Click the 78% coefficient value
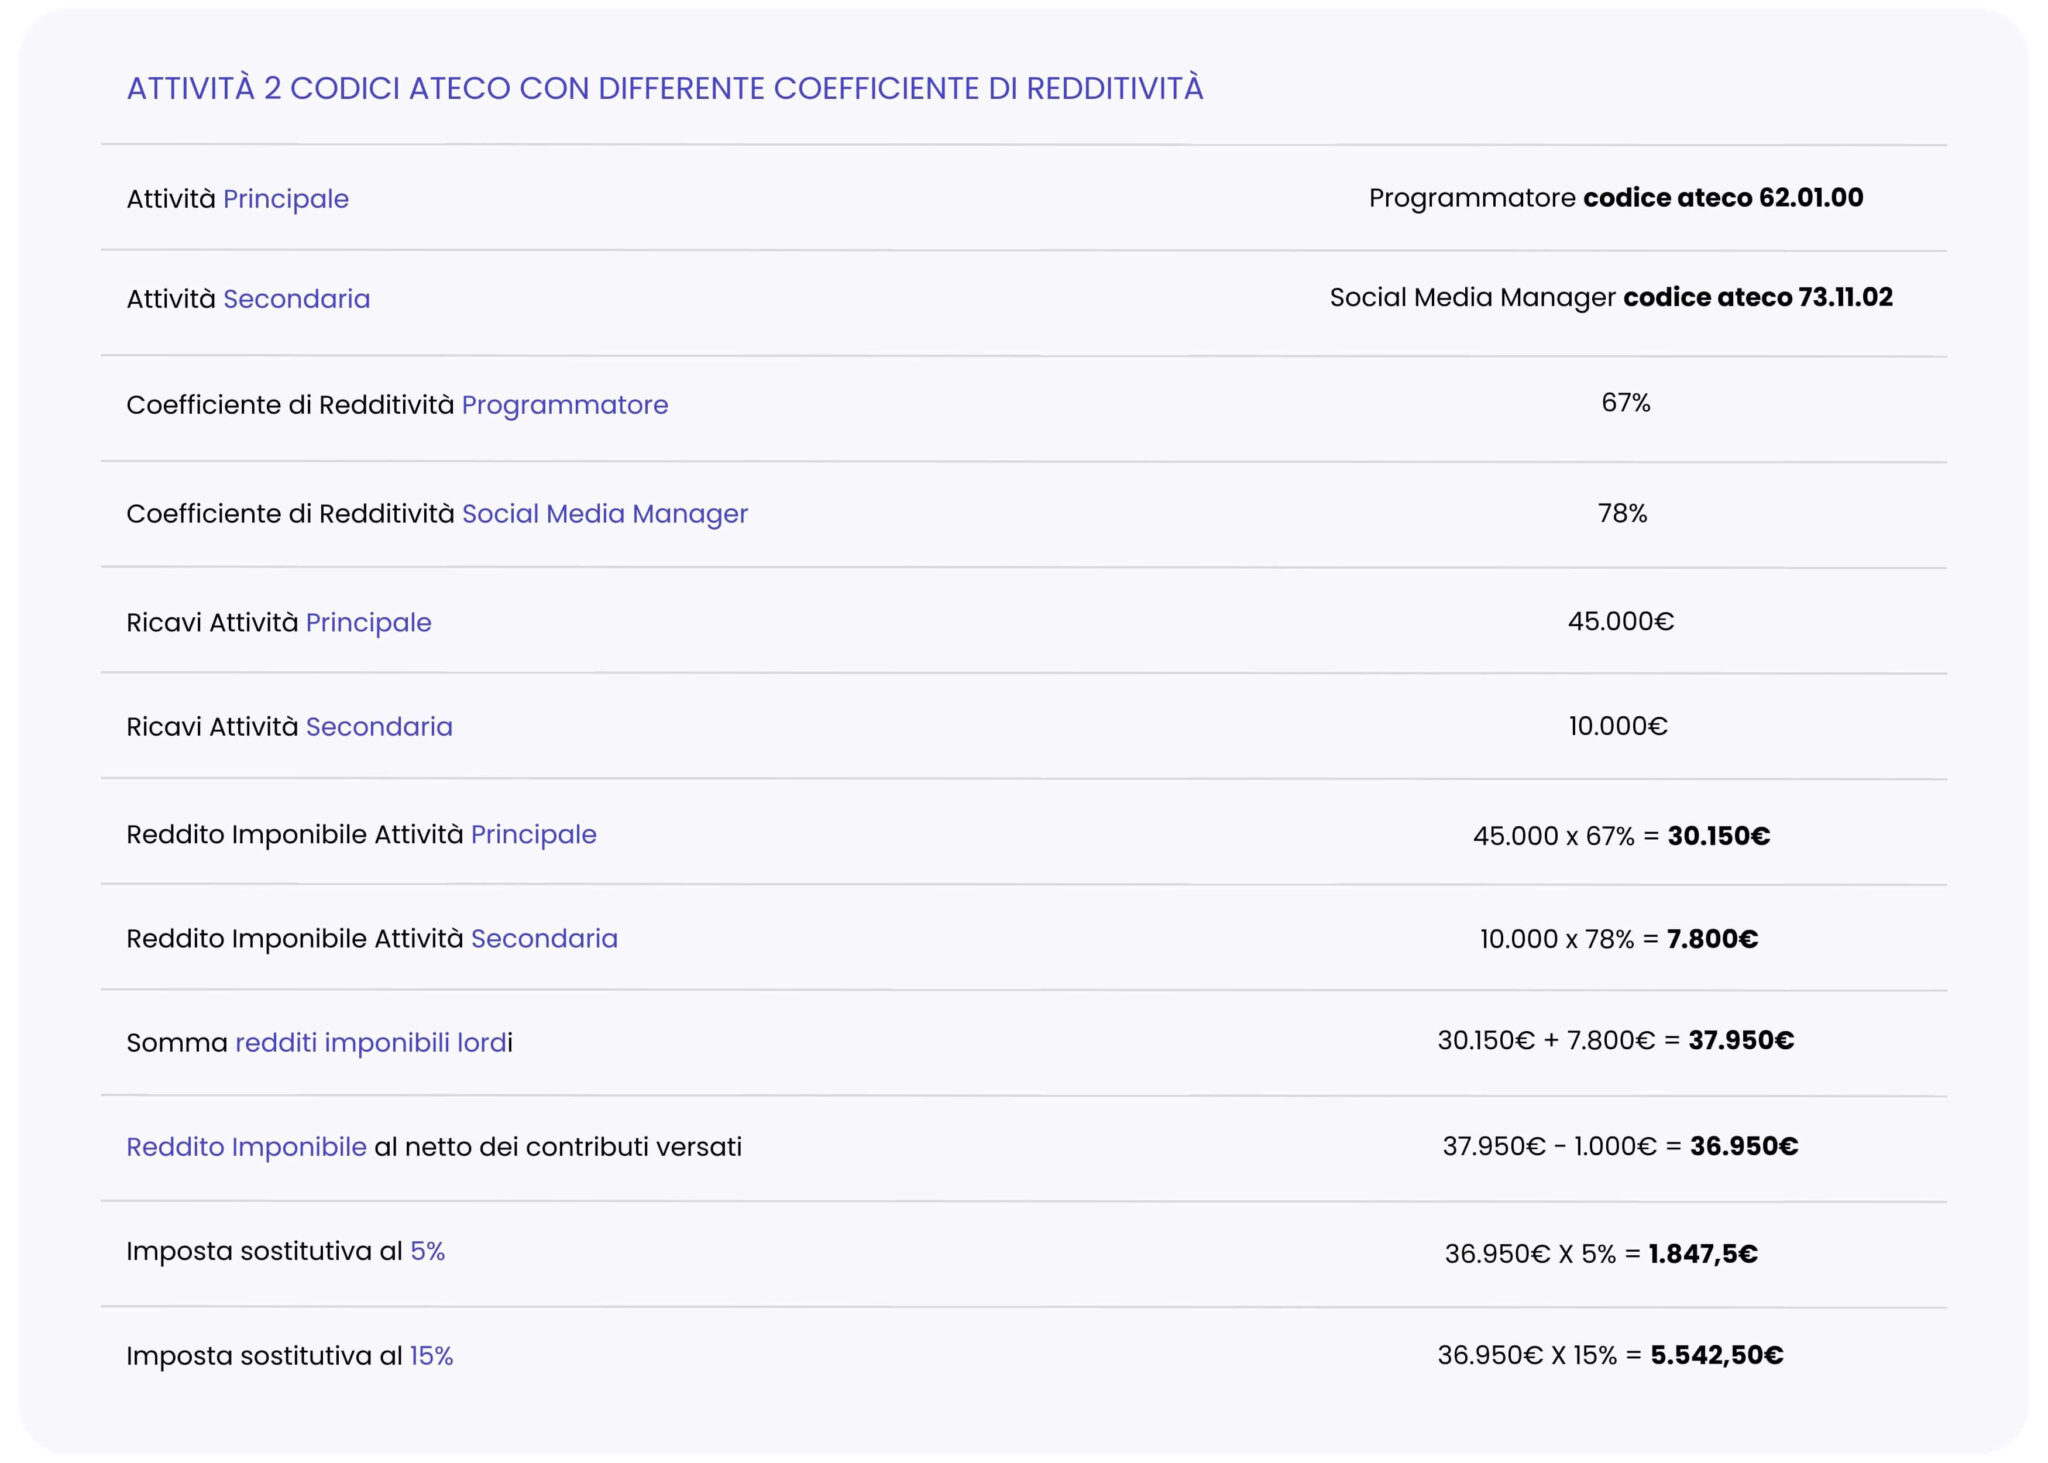The height and width of the screenshot is (1463, 2048). click(x=1623, y=514)
